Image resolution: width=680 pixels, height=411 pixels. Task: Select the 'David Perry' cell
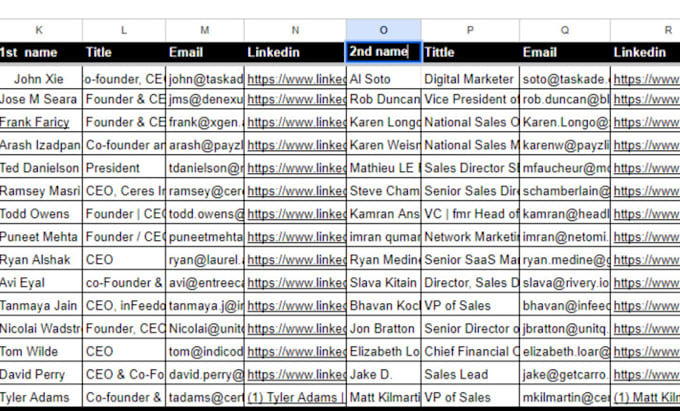click(40, 374)
